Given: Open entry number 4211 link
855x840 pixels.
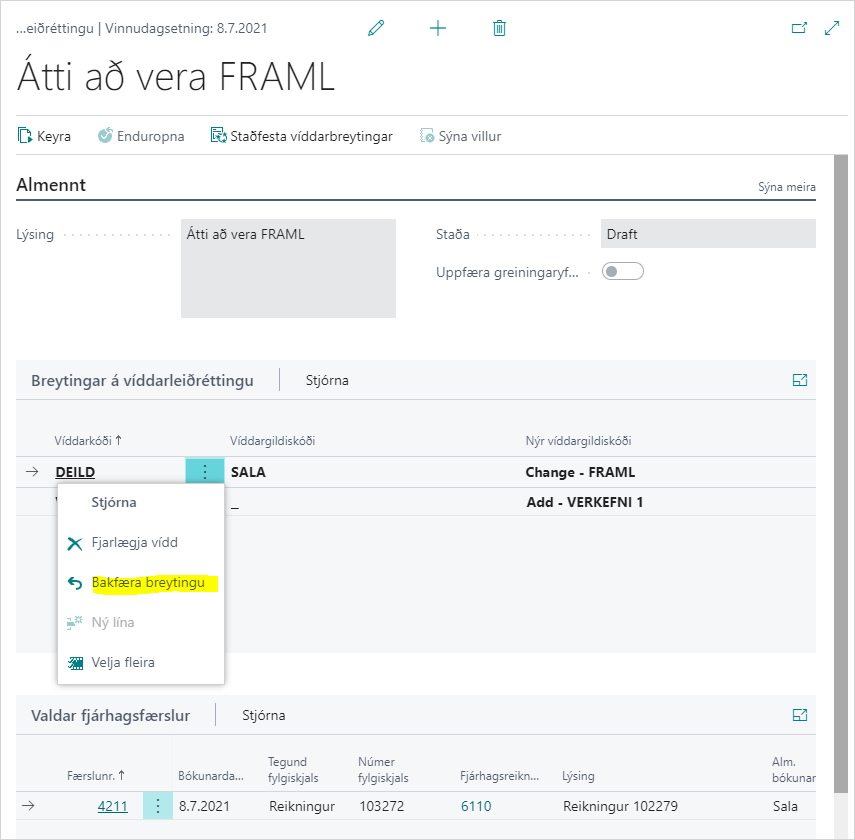Looking at the screenshot, I should pos(112,806).
